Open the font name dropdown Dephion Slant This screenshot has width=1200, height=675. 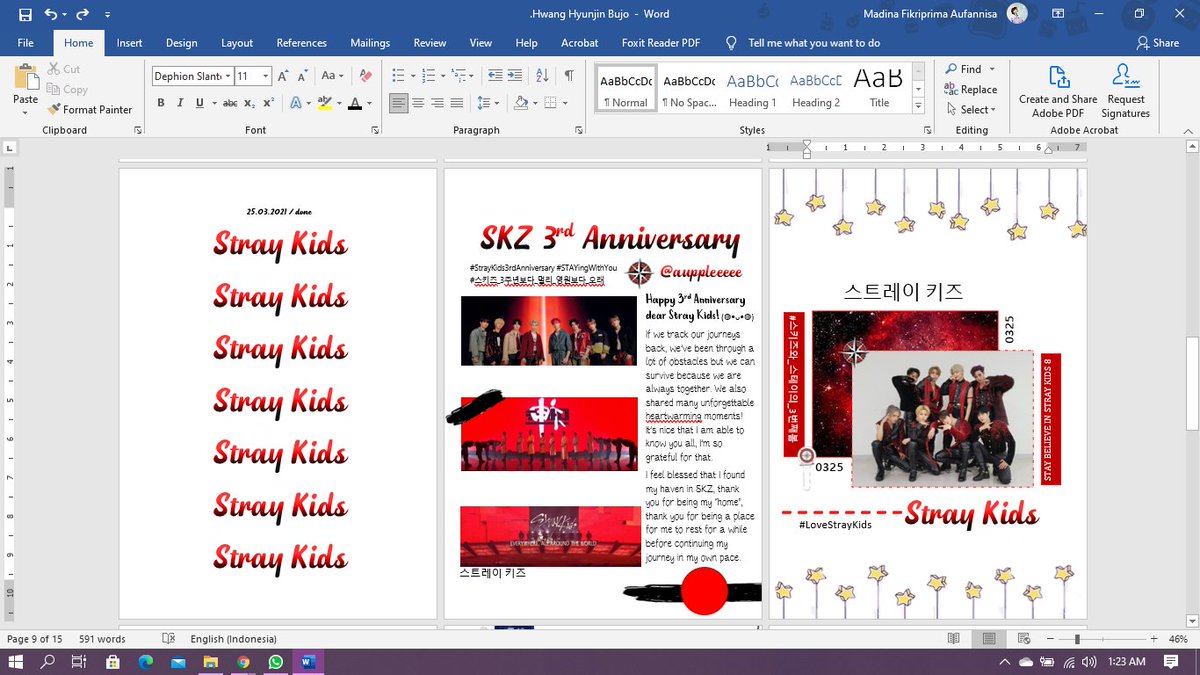tap(228, 76)
